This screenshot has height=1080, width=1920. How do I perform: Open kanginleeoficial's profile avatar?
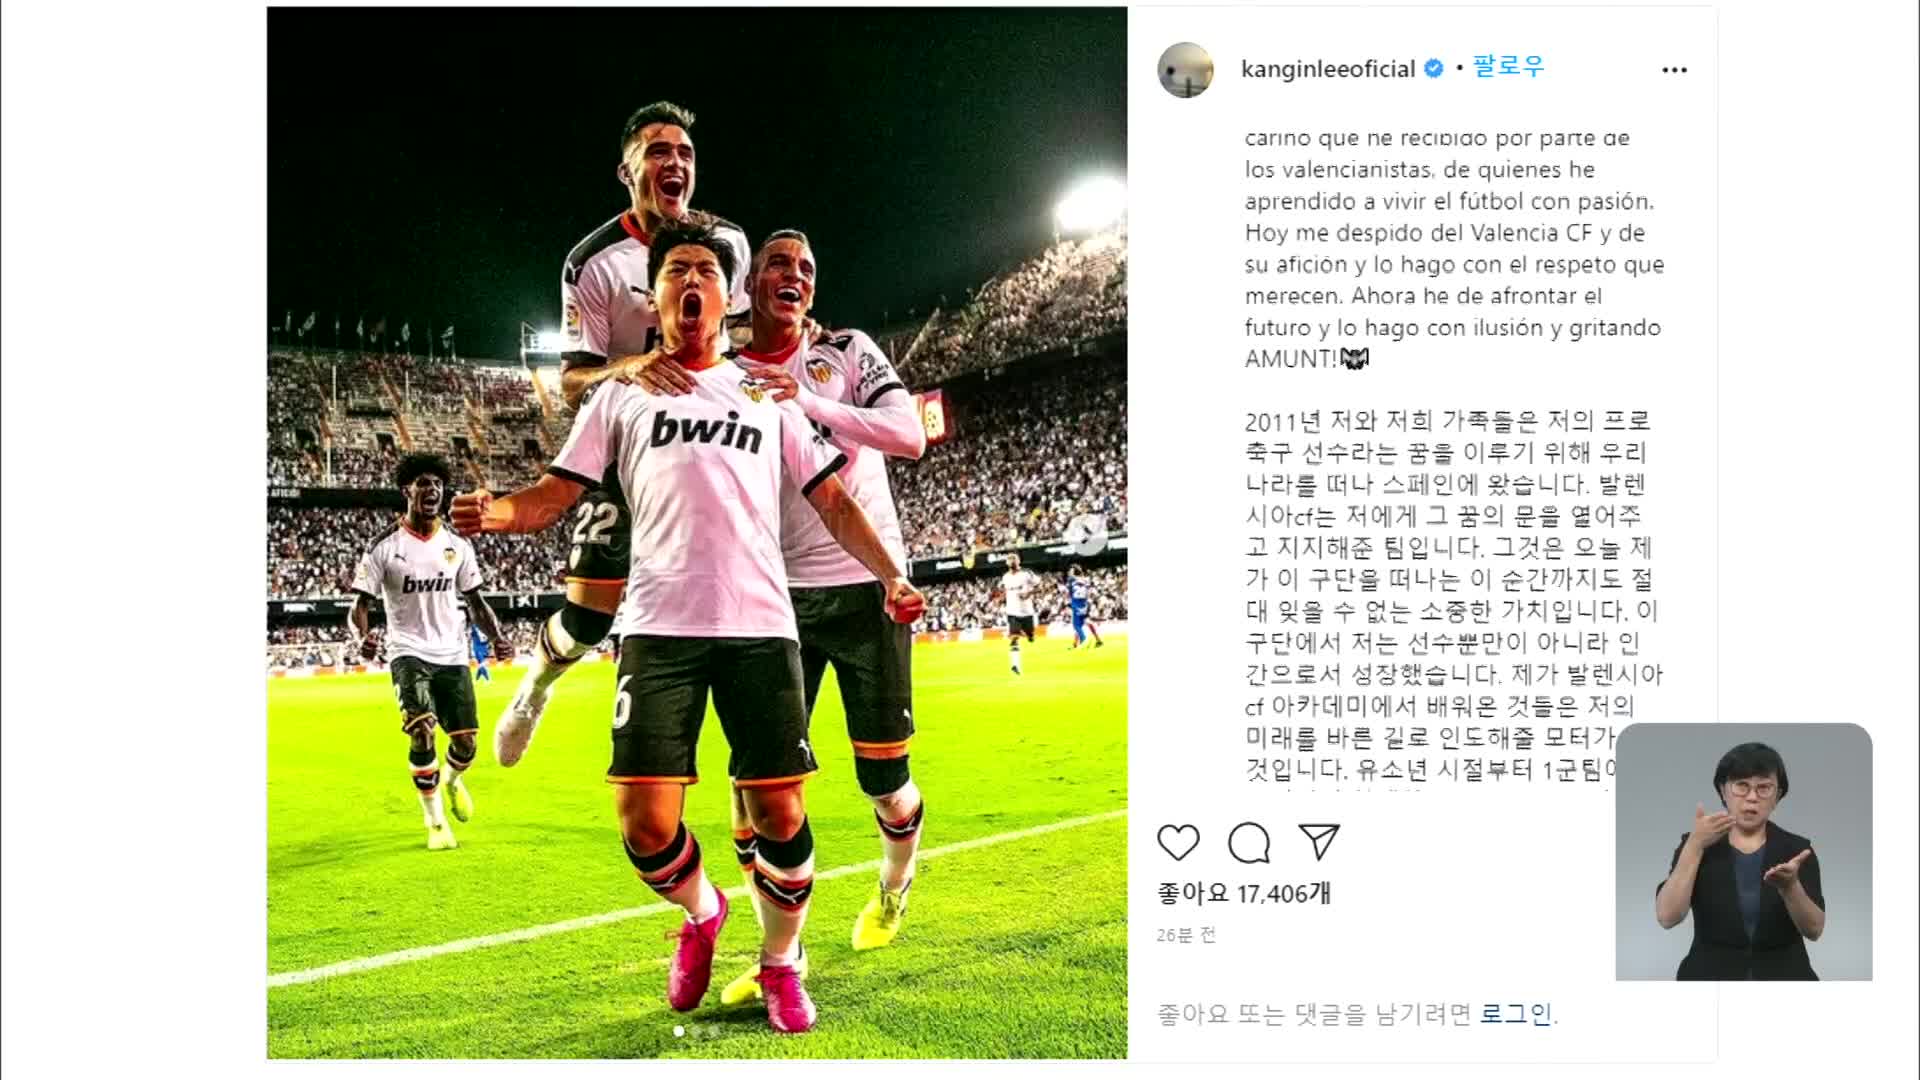point(1185,69)
